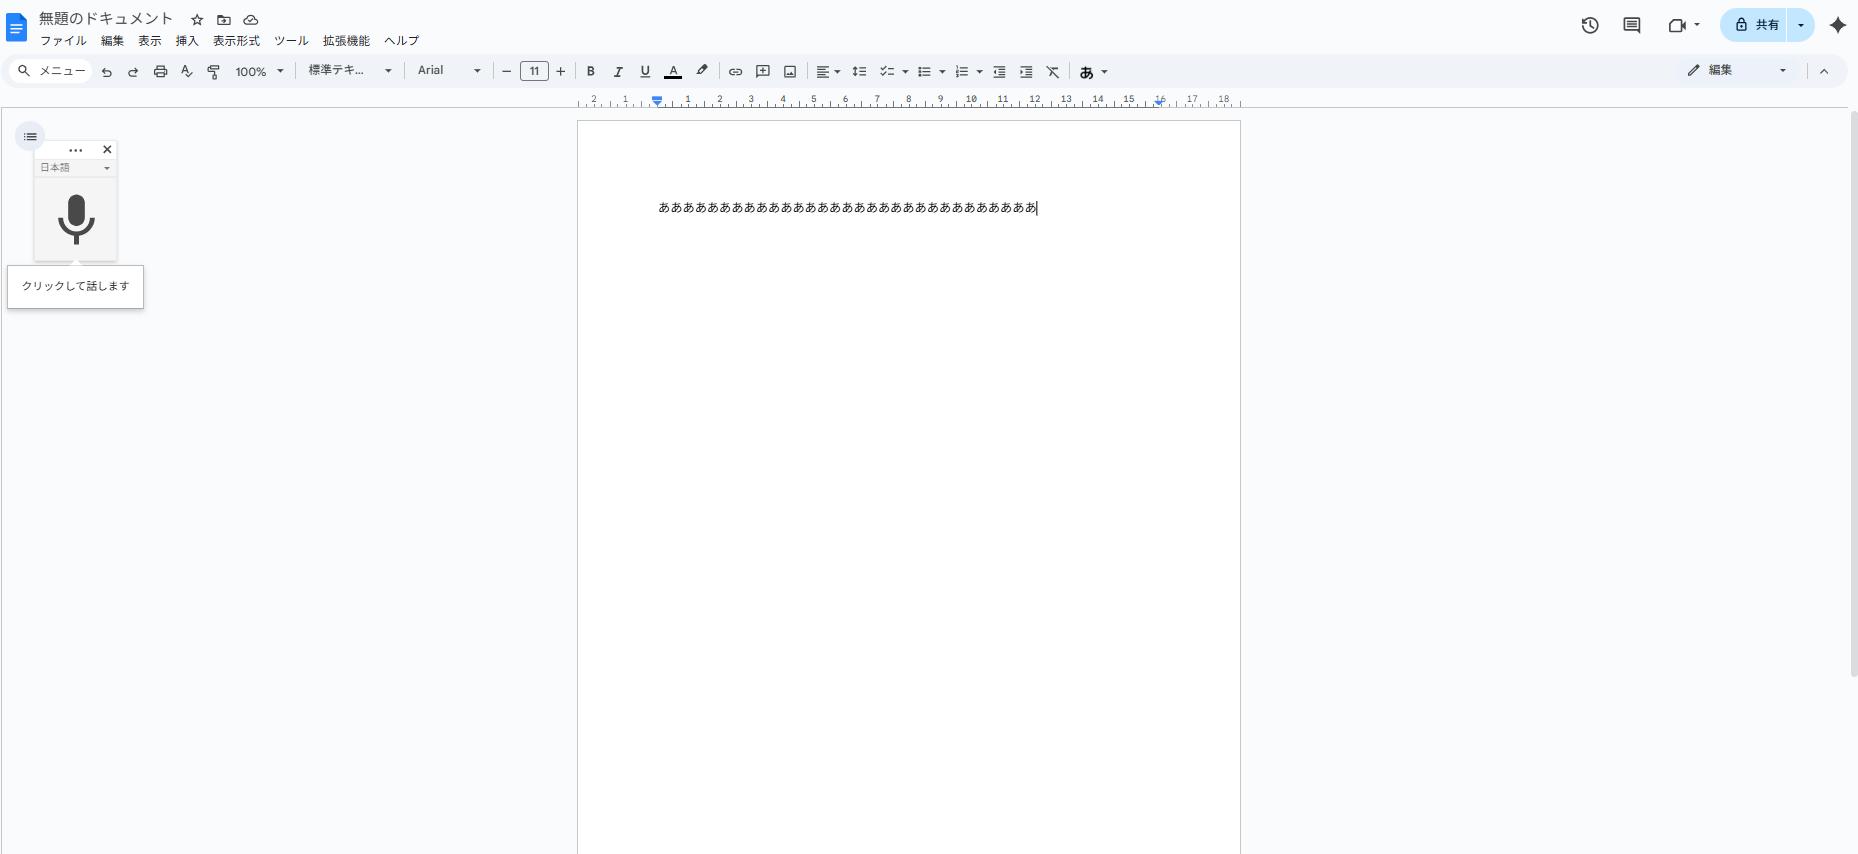Open the 挿入 menu
1858x854 pixels.
(187, 41)
